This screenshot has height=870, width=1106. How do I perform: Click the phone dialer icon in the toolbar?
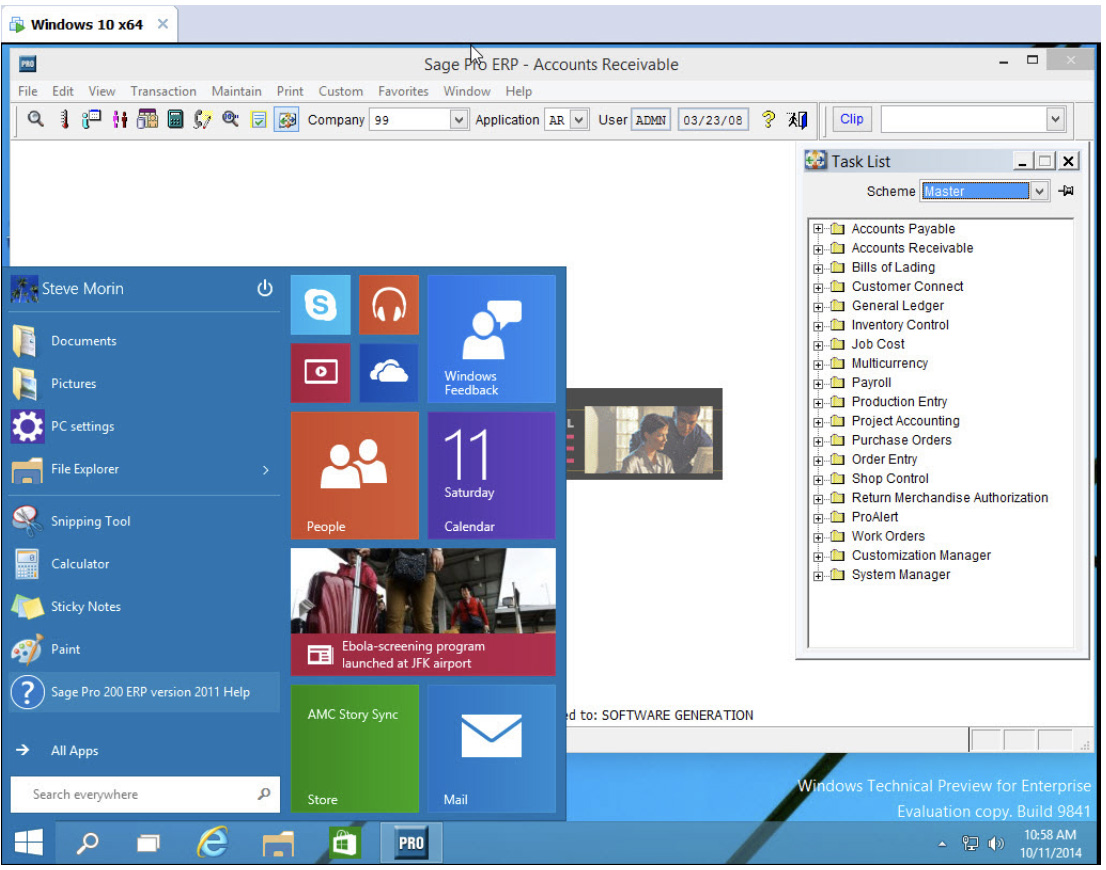click(199, 120)
